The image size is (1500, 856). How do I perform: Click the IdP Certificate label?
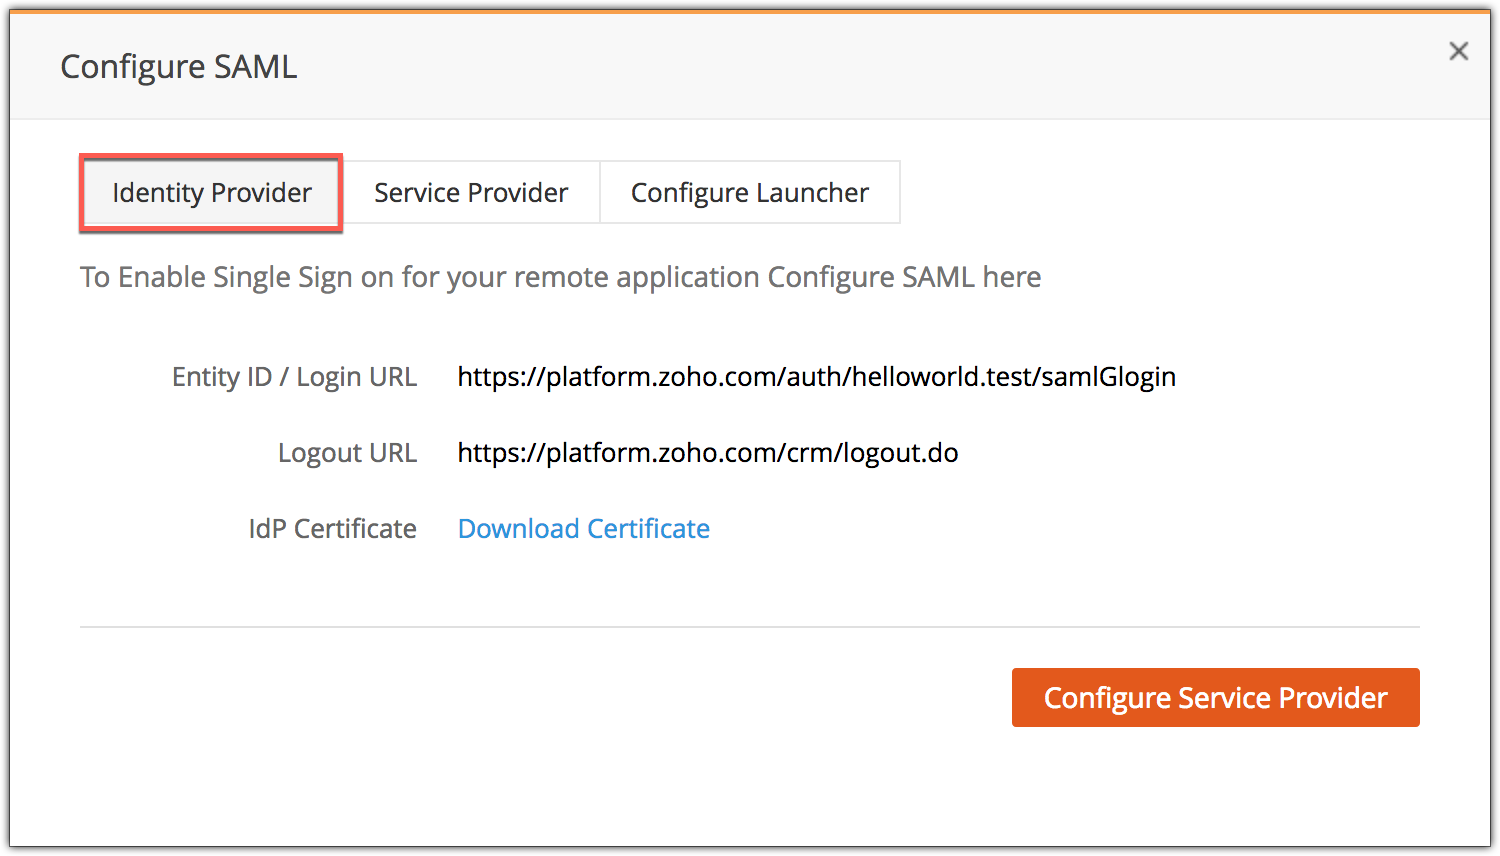tap(332, 529)
